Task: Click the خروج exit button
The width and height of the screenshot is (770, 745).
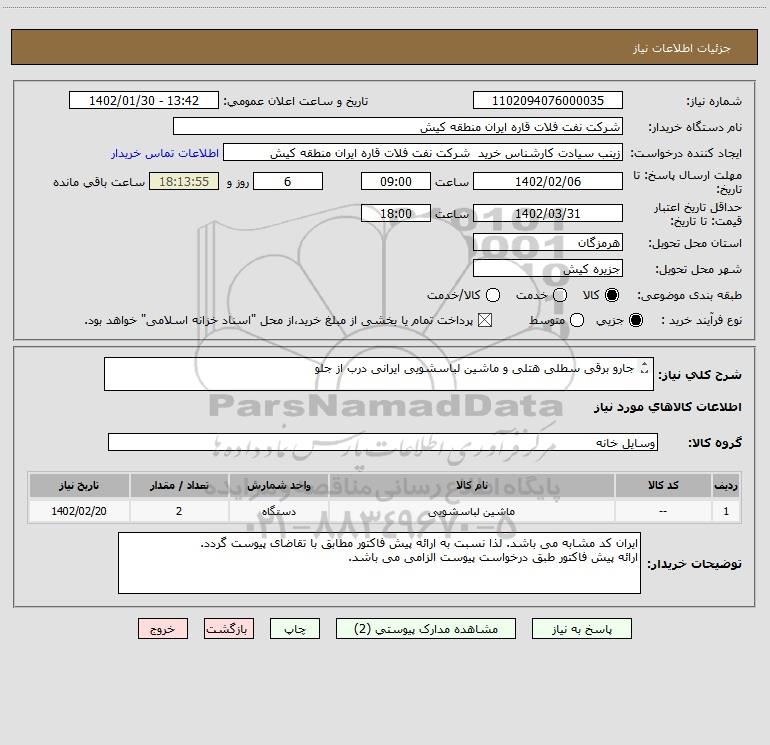Action: [163, 629]
